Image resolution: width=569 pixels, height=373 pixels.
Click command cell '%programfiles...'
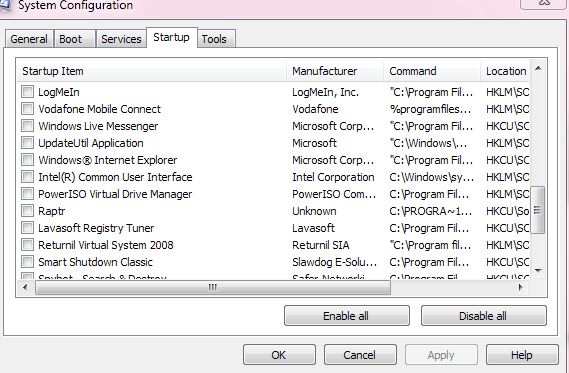click(x=430, y=109)
